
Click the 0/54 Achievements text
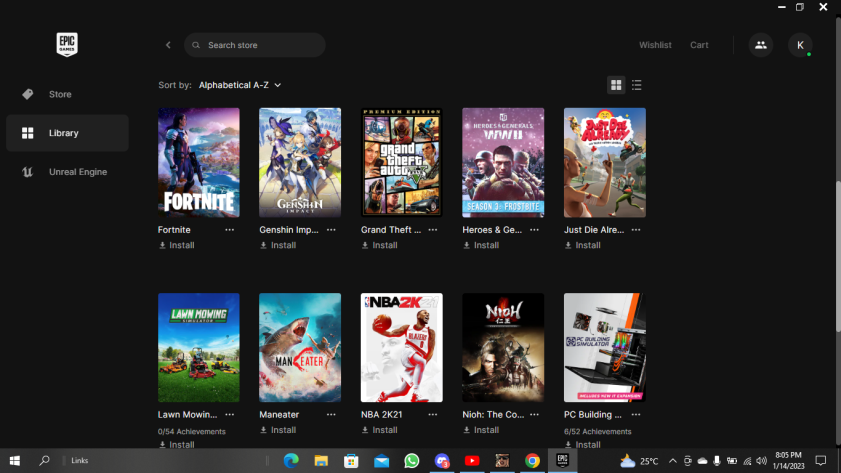191,432
